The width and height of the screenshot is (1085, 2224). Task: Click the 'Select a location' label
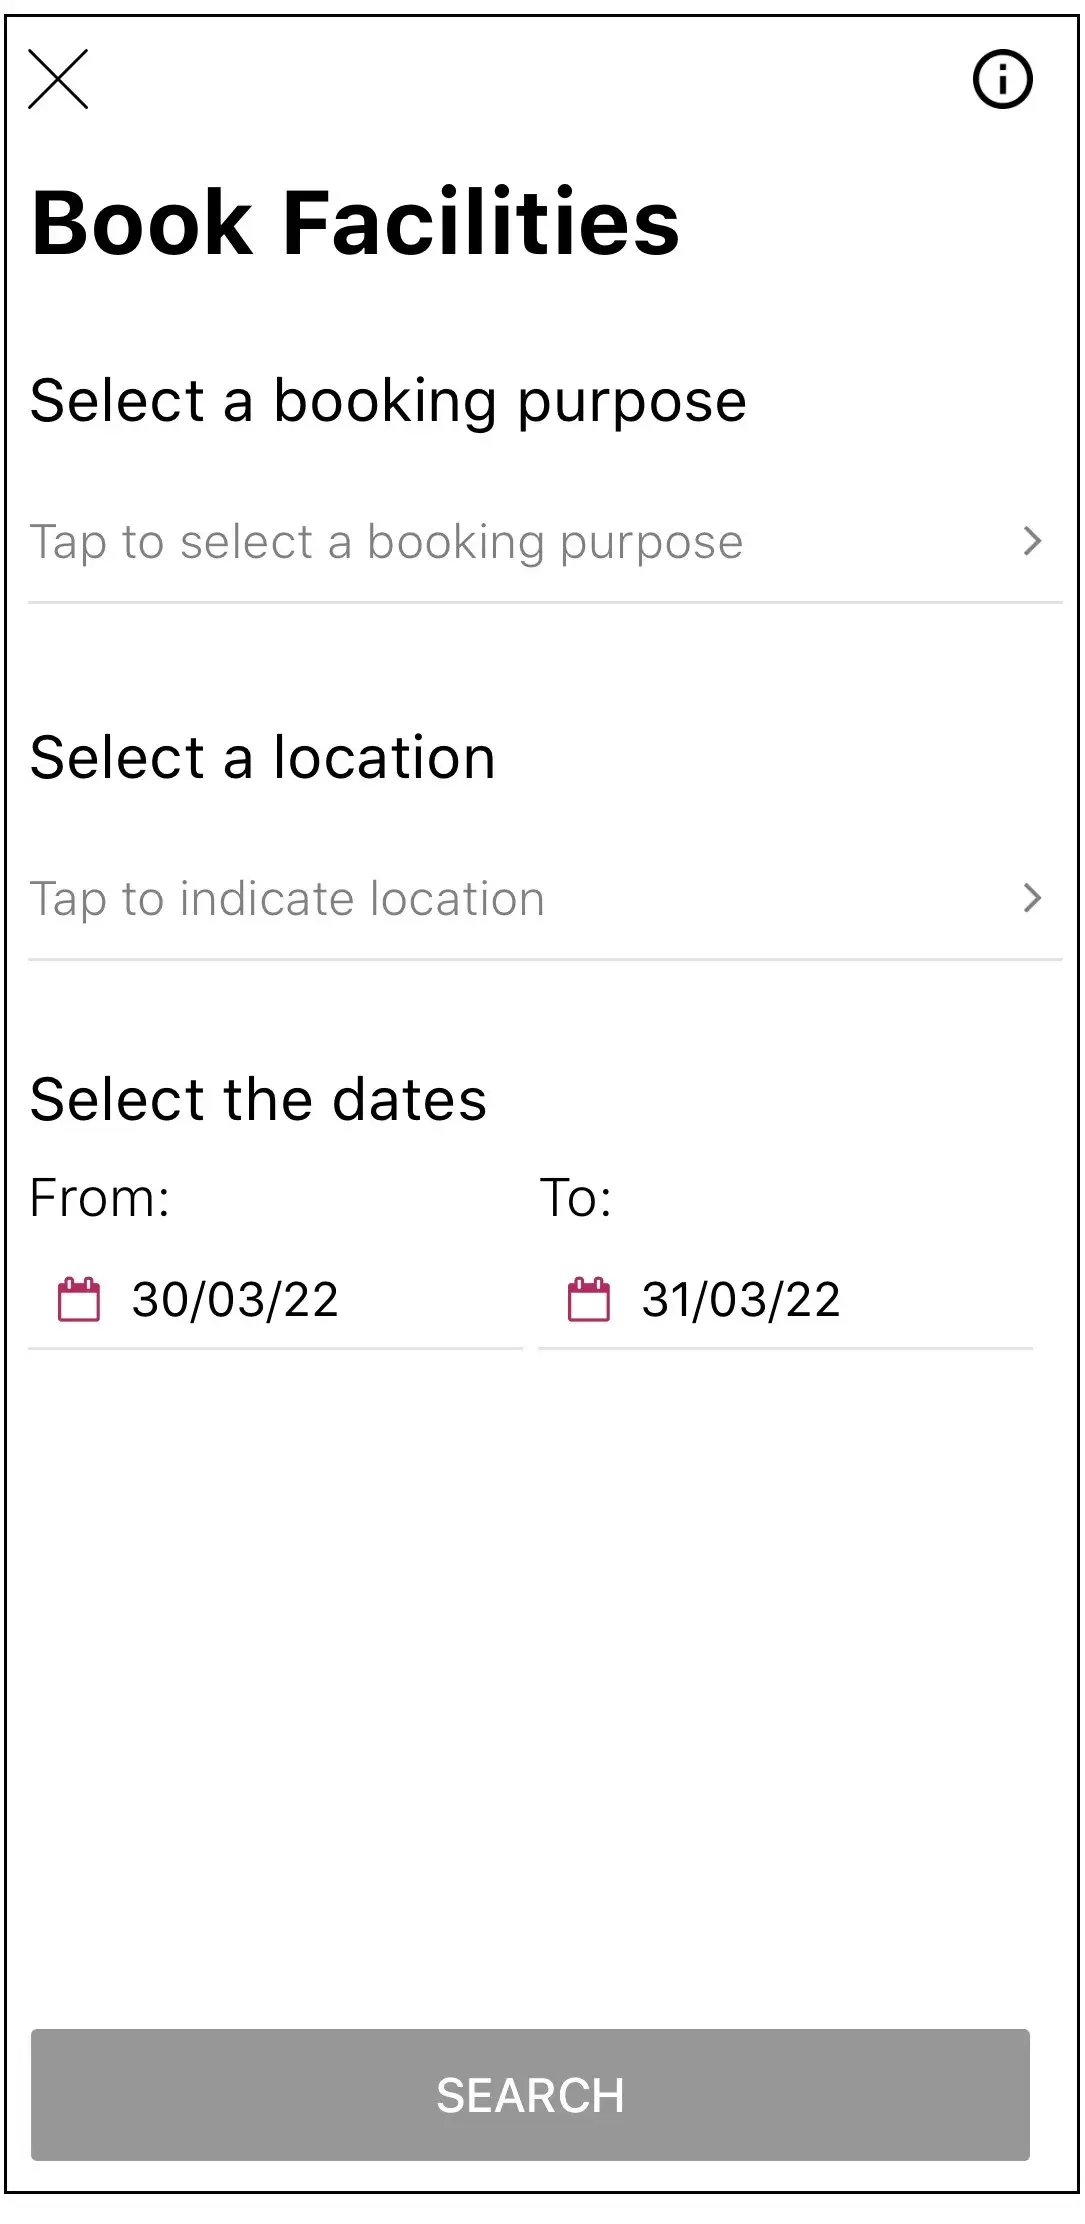coord(263,757)
